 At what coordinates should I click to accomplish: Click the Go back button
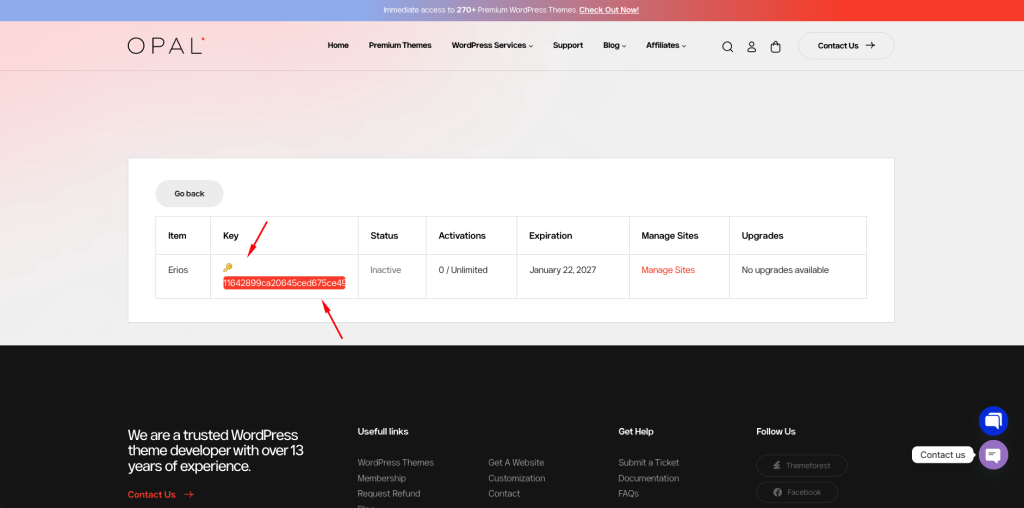click(189, 193)
